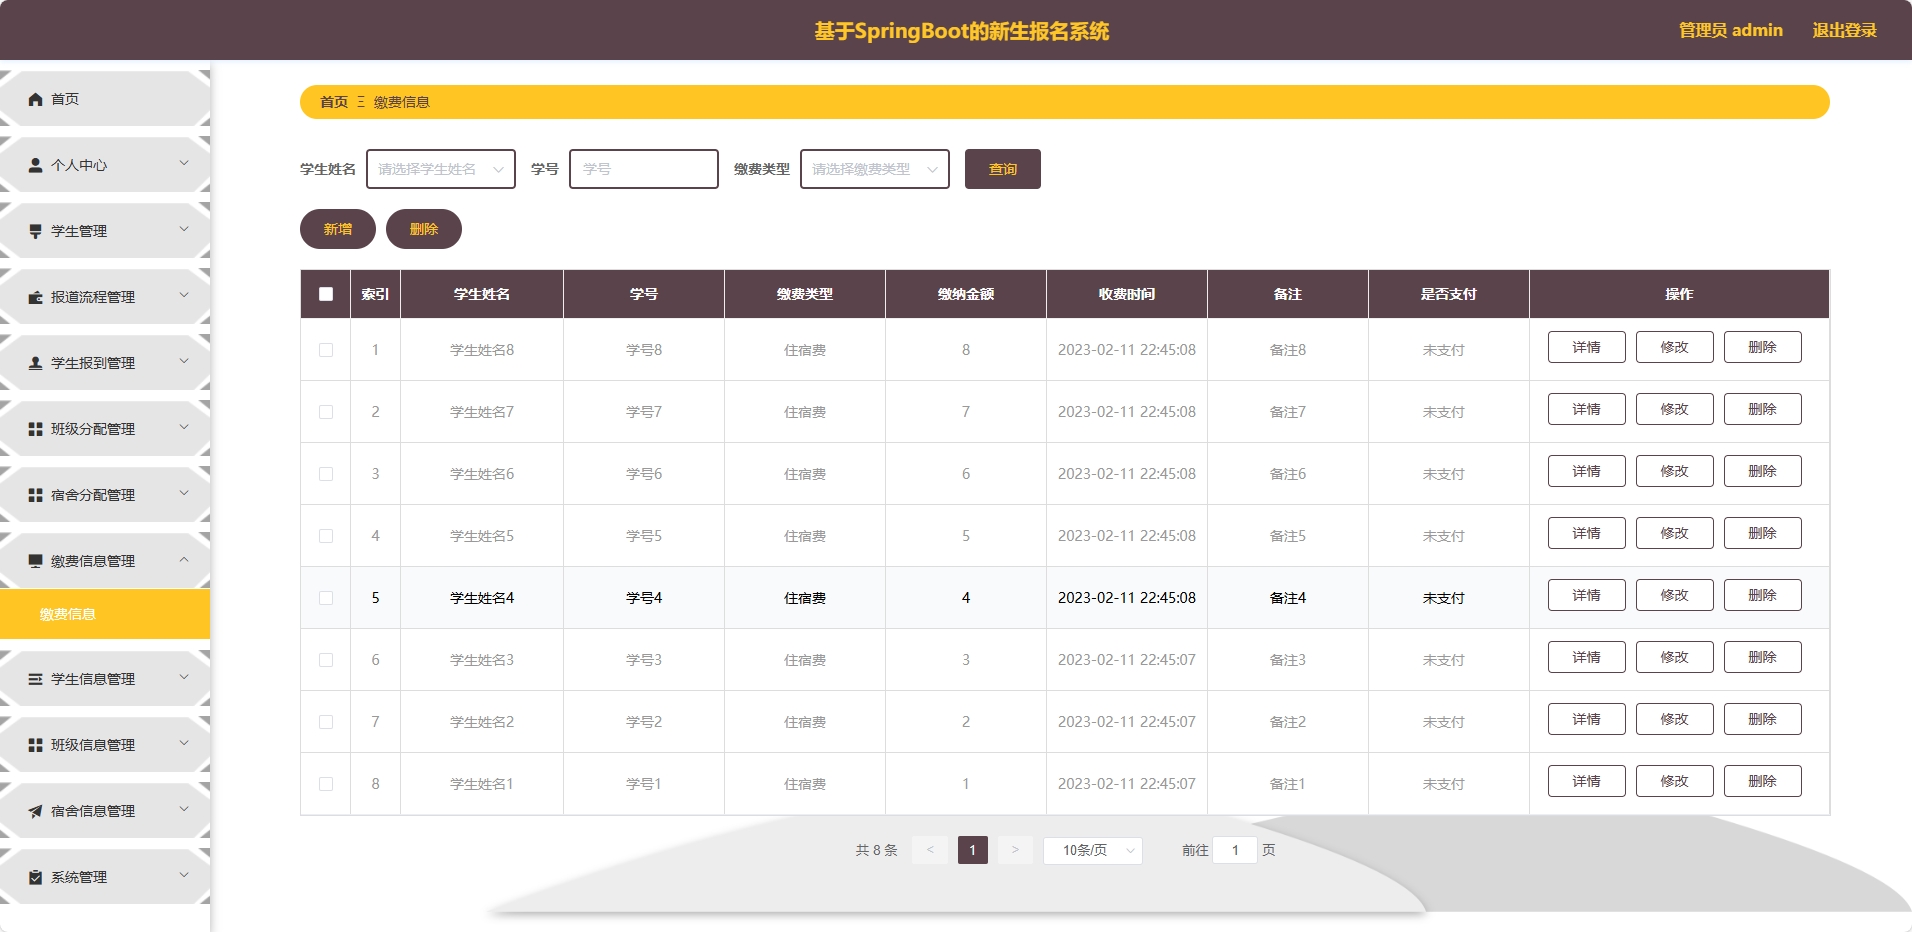Toggle the select-all checkbox in table header
Viewport: 1912px width, 932px height.
326,294
